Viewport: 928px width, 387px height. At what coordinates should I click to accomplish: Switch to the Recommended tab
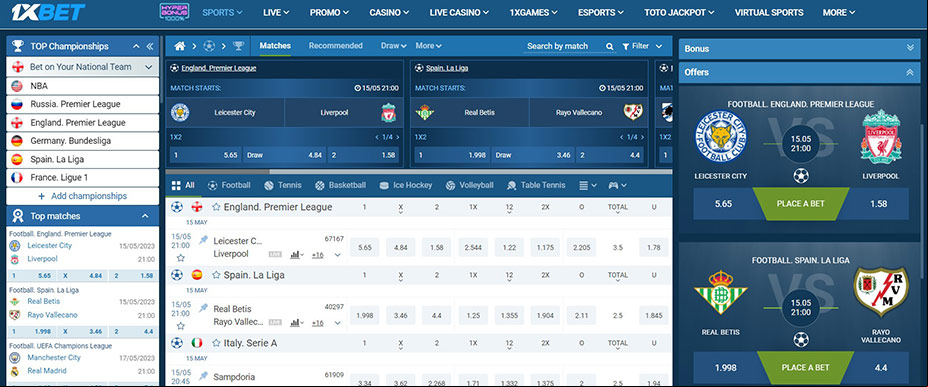(x=336, y=46)
